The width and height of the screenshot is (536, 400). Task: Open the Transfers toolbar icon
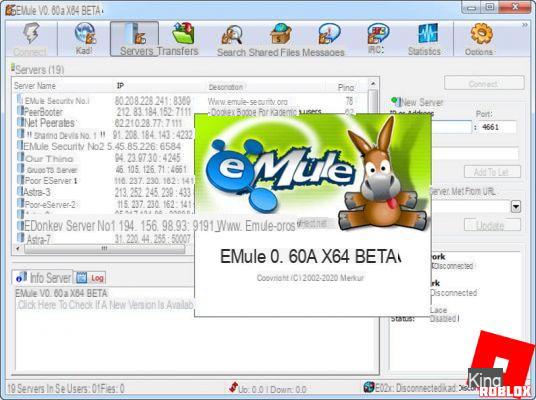point(183,33)
